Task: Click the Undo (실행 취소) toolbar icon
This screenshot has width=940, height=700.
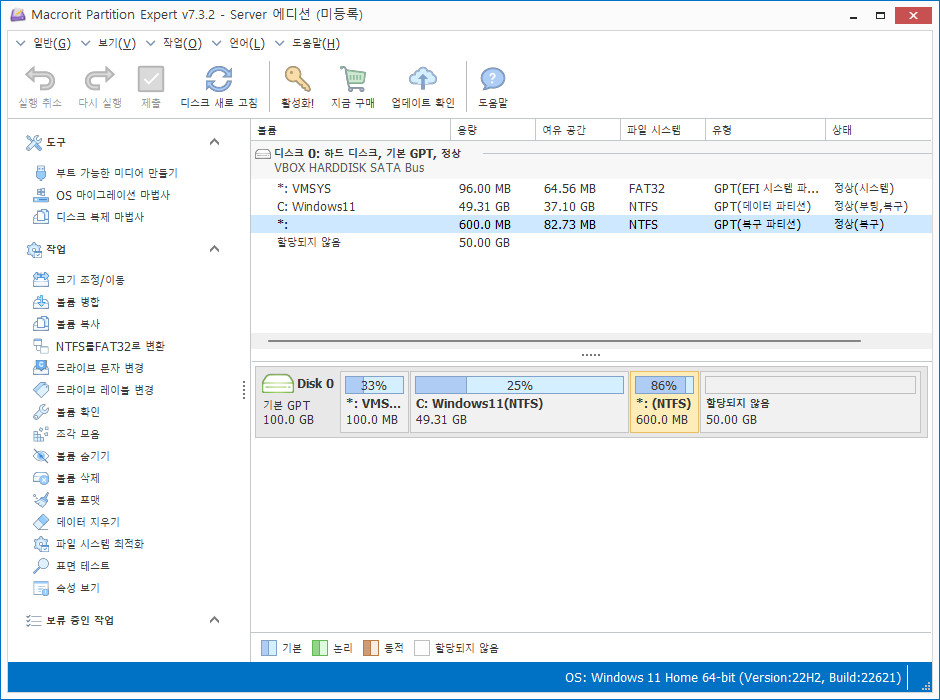Action: (40, 79)
